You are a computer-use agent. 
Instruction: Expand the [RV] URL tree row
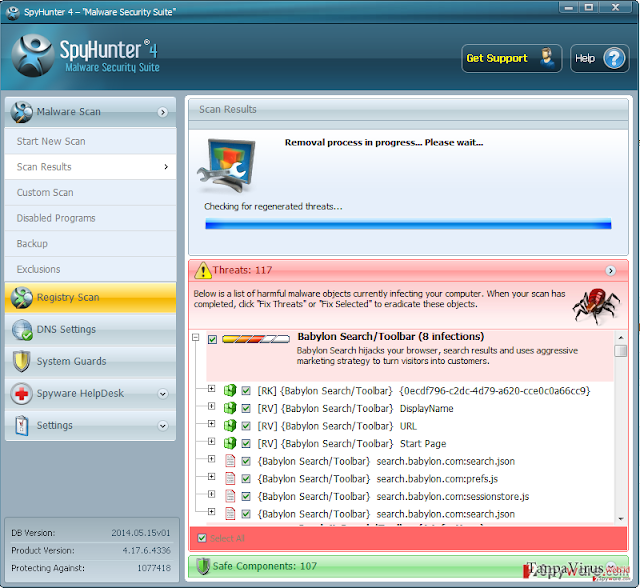tap(211, 424)
